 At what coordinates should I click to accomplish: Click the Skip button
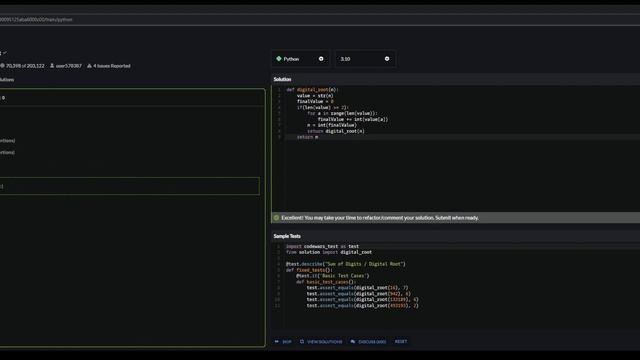tap(283, 342)
